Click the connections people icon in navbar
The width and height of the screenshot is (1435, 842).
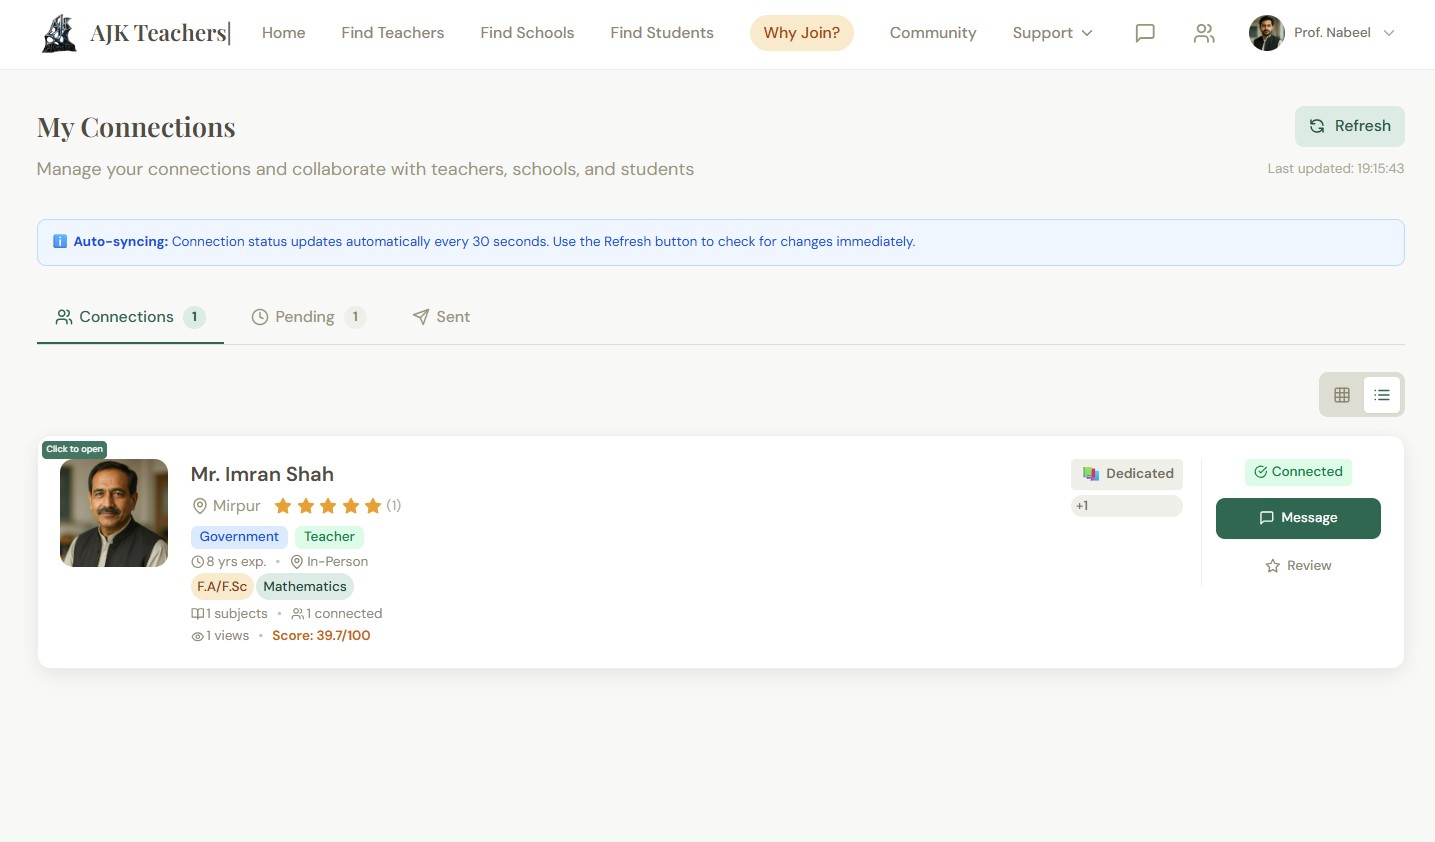[1204, 33]
